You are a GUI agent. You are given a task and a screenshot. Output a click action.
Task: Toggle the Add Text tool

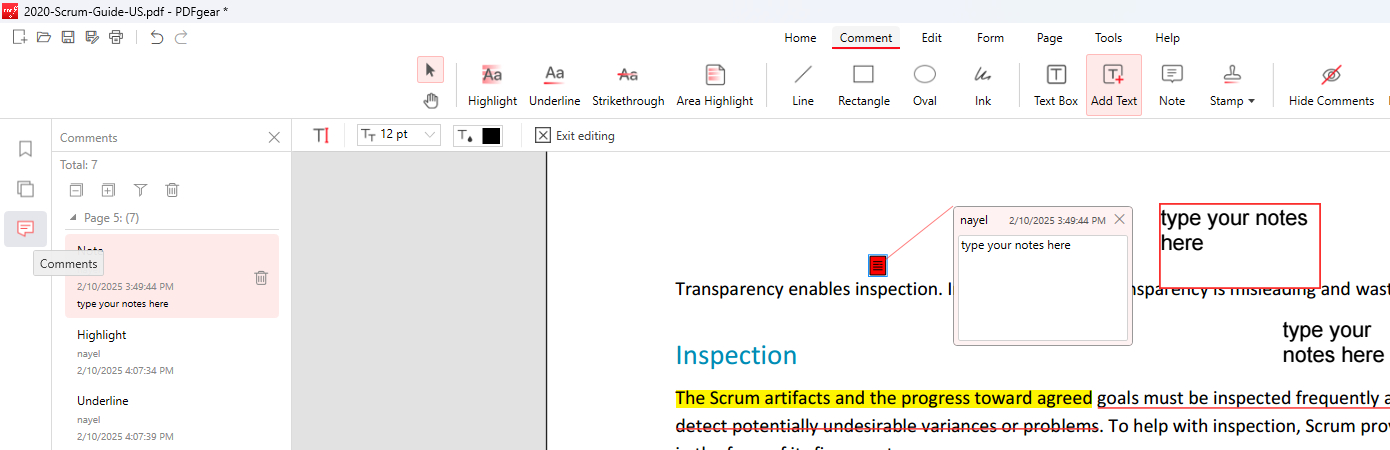coord(1114,85)
